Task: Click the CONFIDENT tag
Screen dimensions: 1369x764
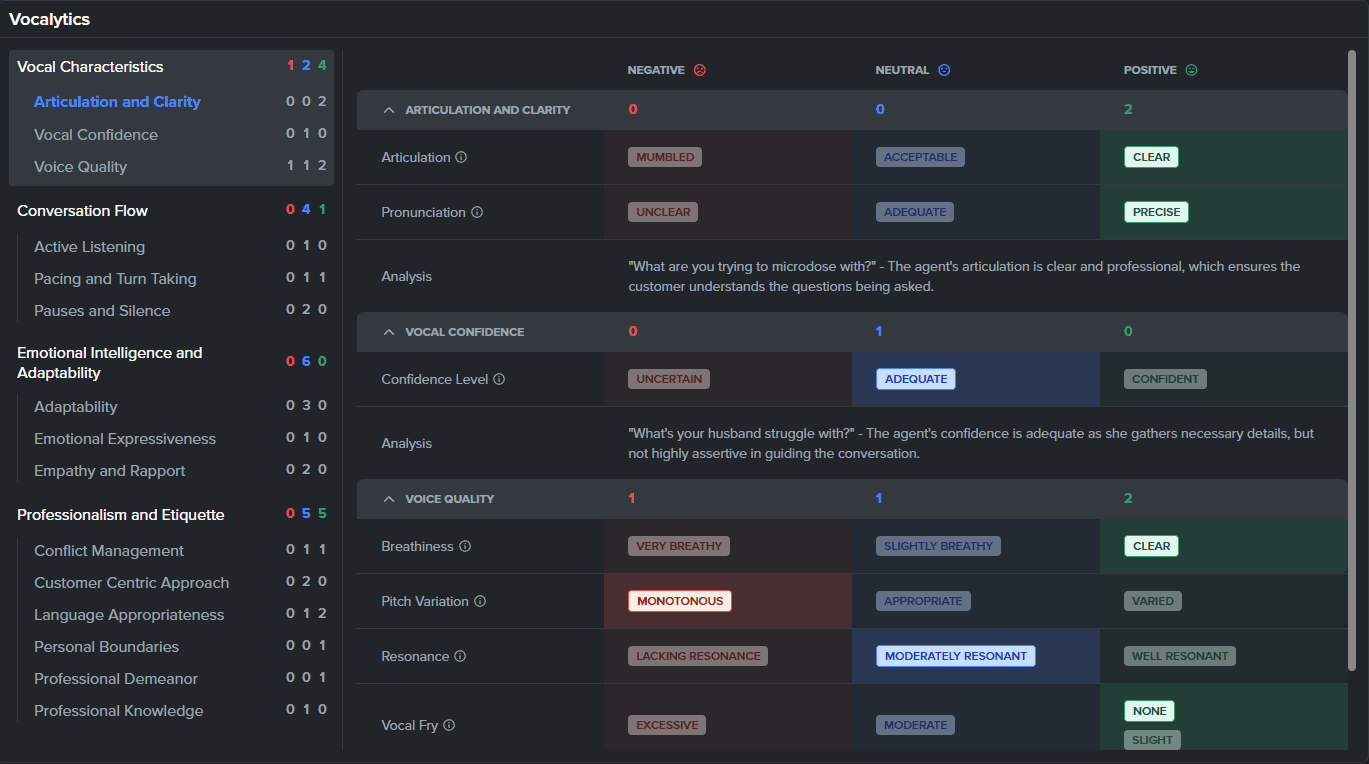Action: pyautogui.click(x=1165, y=379)
